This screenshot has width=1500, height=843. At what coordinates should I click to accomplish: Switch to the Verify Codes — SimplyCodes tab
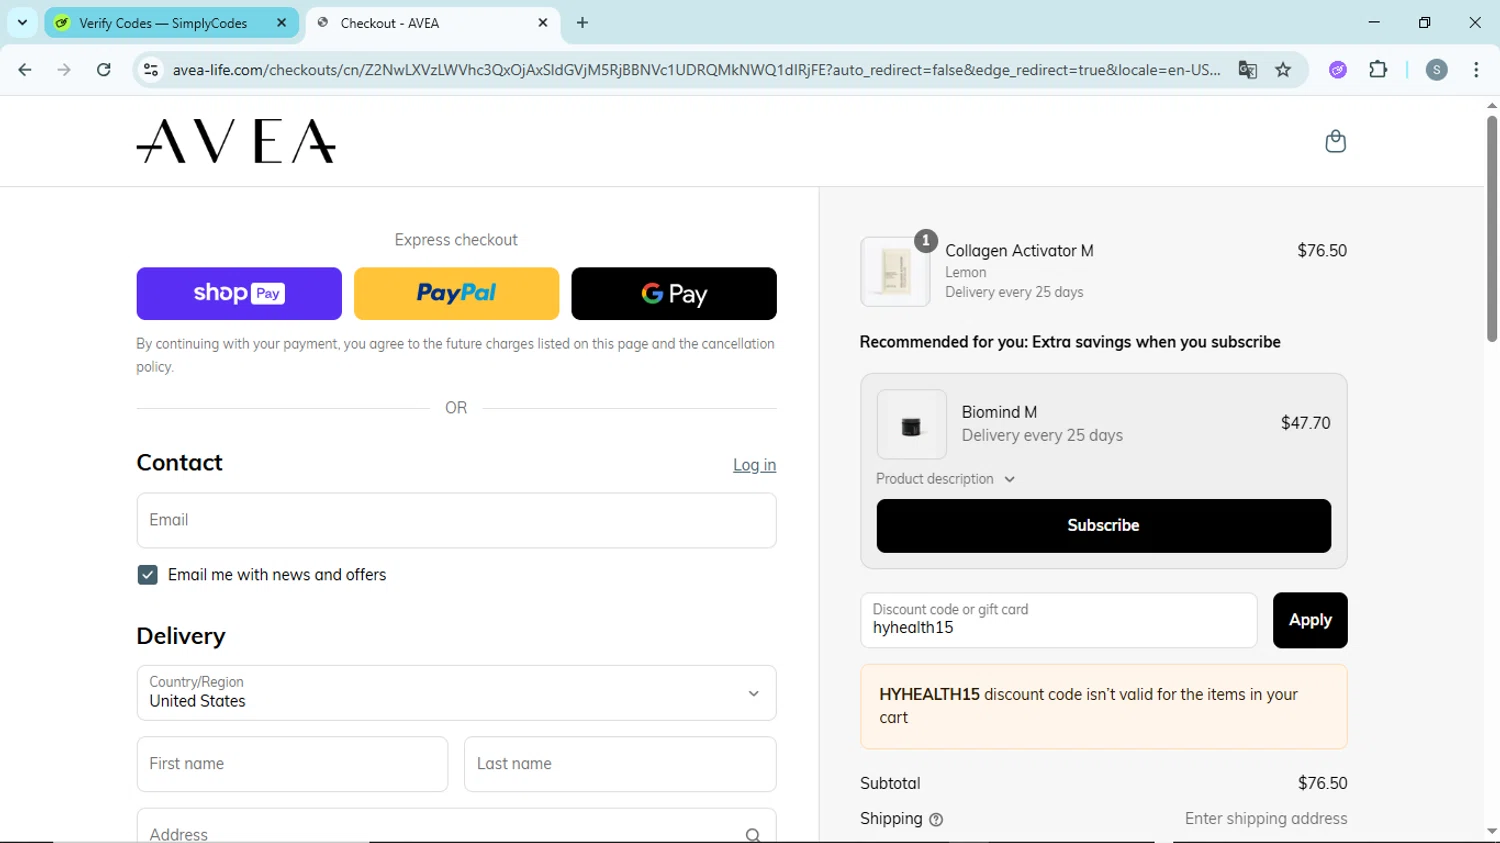pos(171,23)
